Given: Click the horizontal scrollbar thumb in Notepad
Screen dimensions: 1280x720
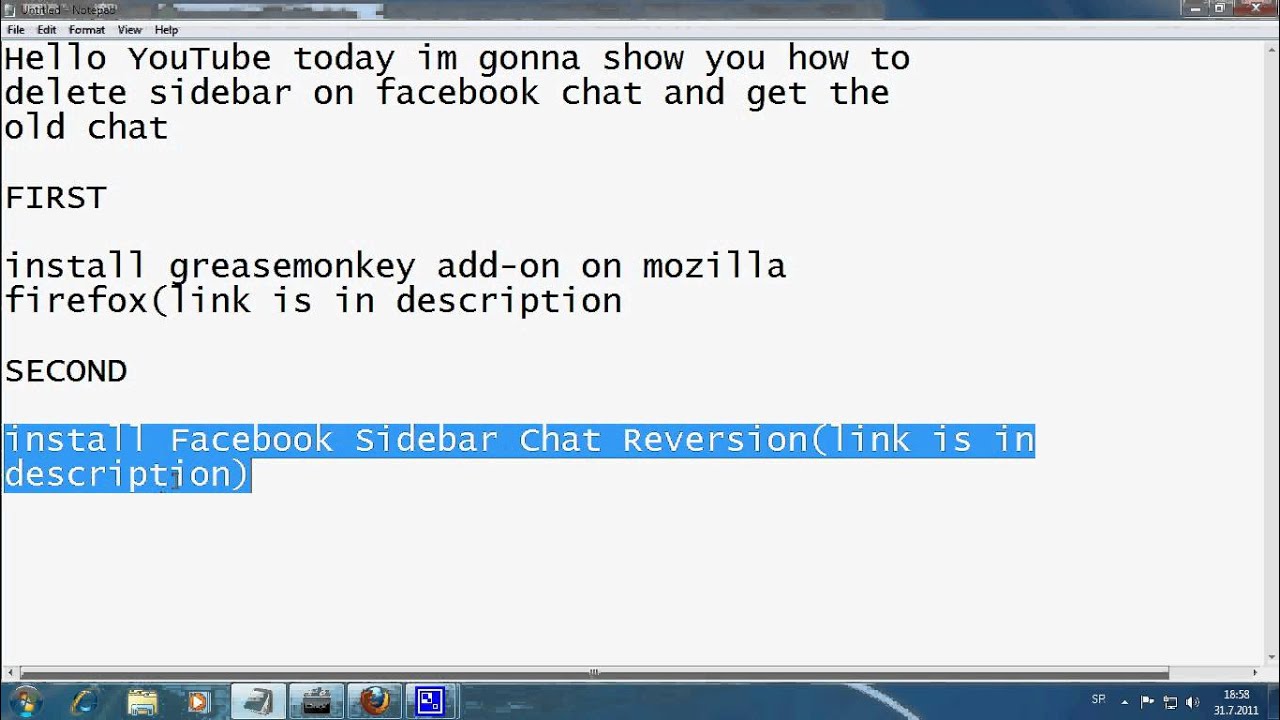Looking at the screenshot, I should click(594, 673).
